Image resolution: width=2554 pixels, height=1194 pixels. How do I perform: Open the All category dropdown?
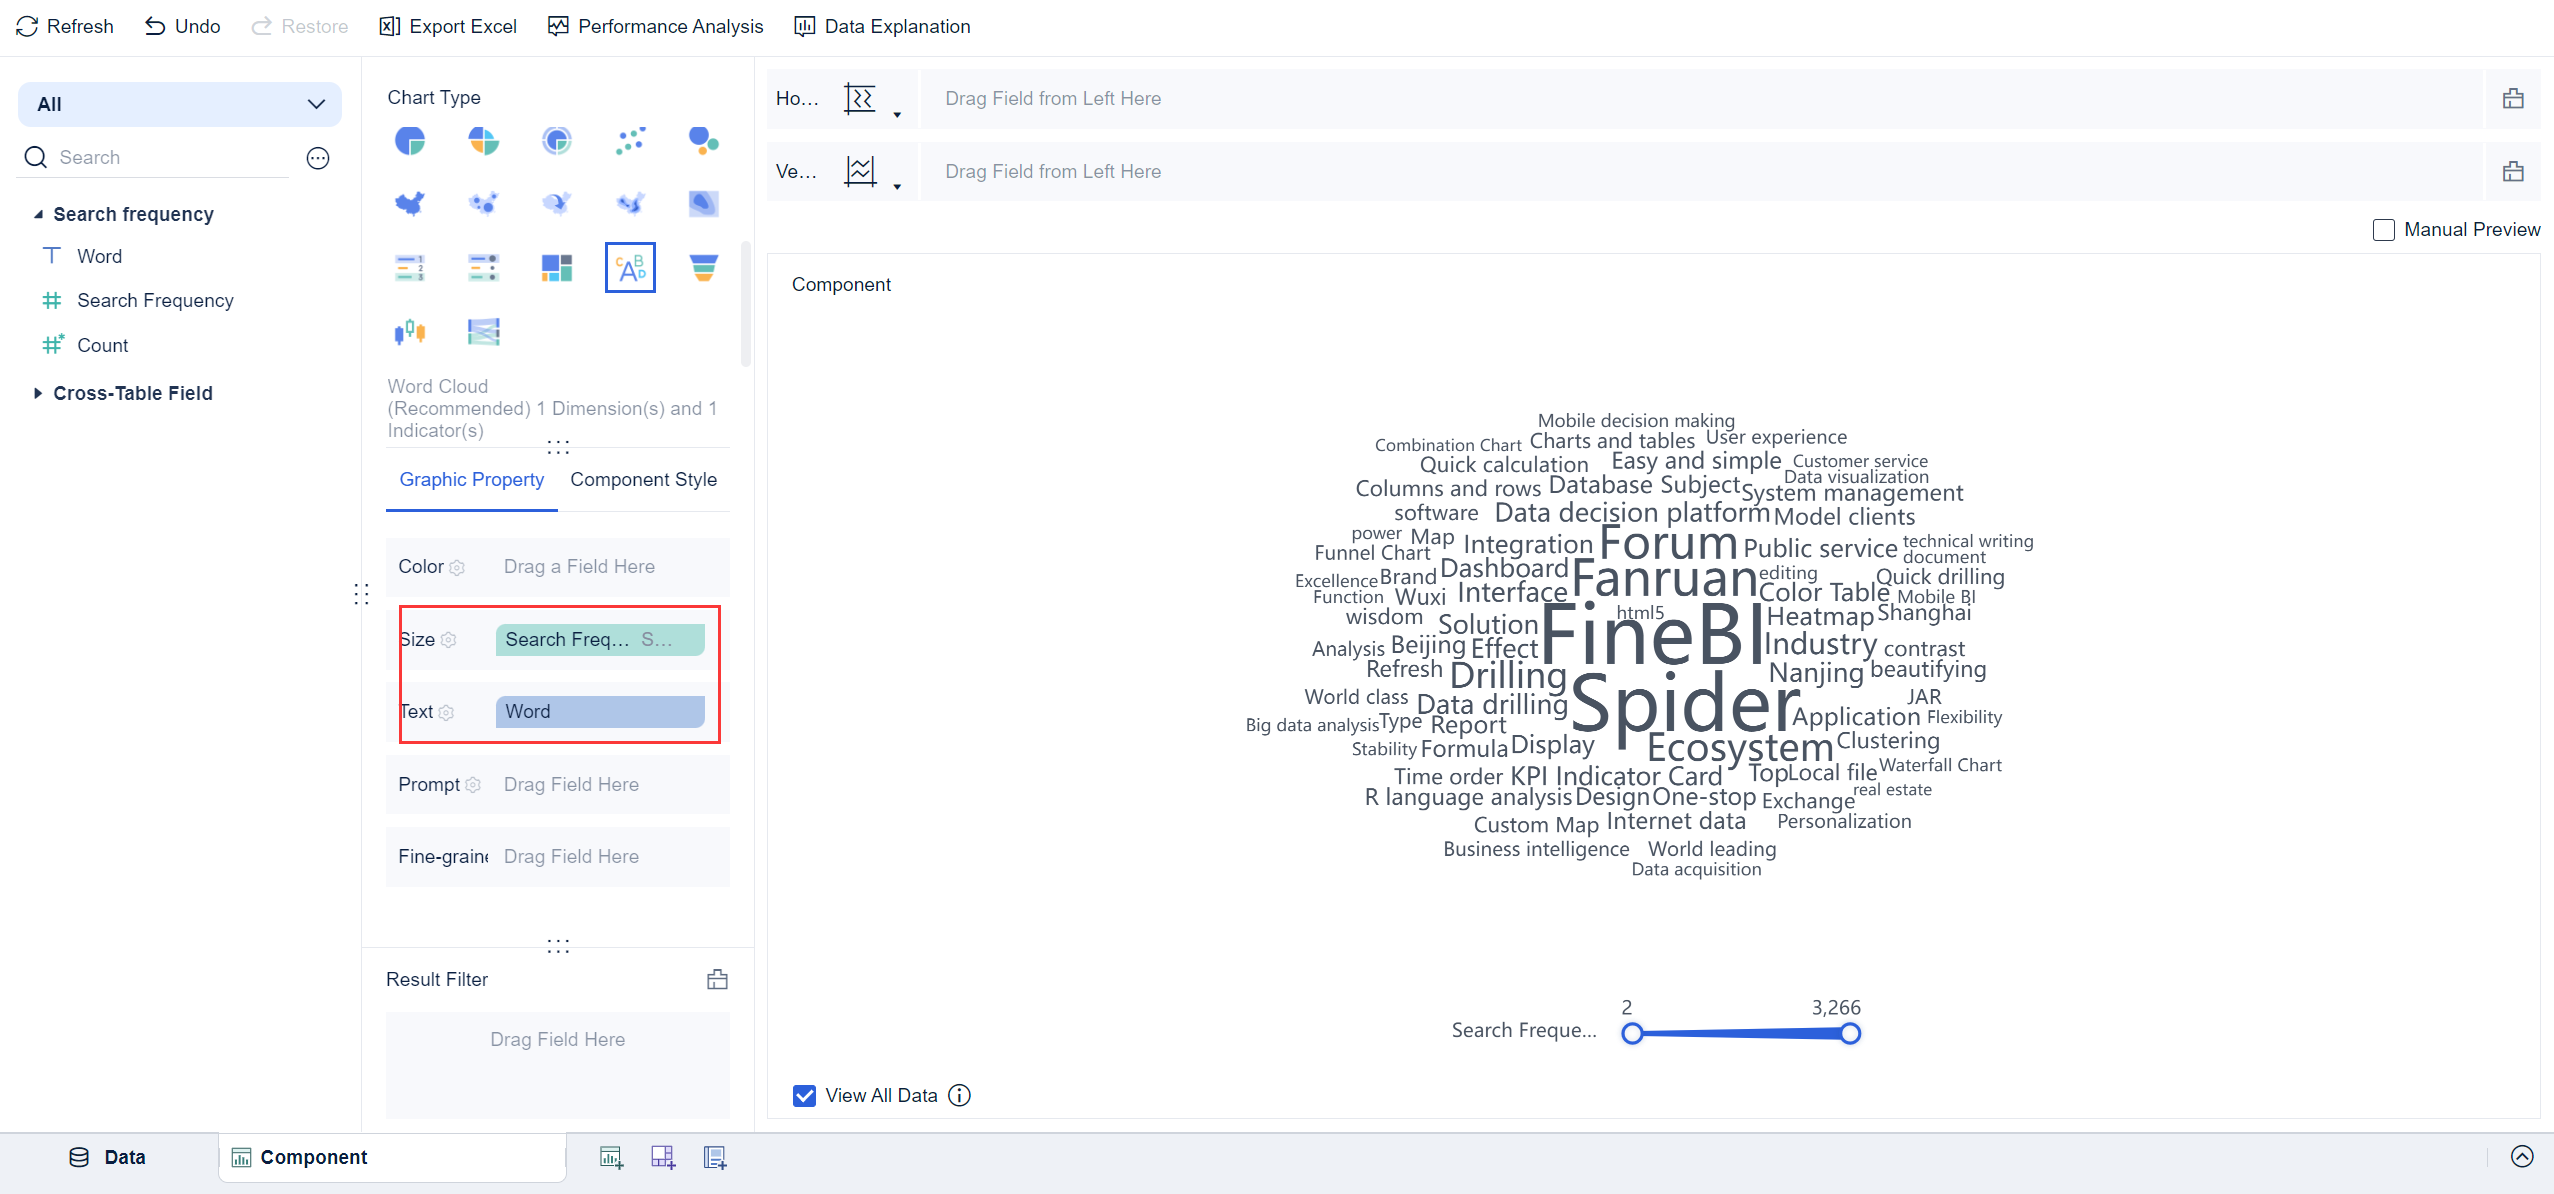(x=316, y=104)
